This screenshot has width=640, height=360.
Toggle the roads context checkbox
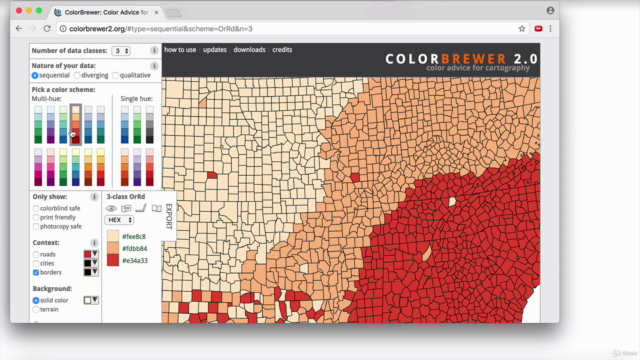(x=36, y=255)
